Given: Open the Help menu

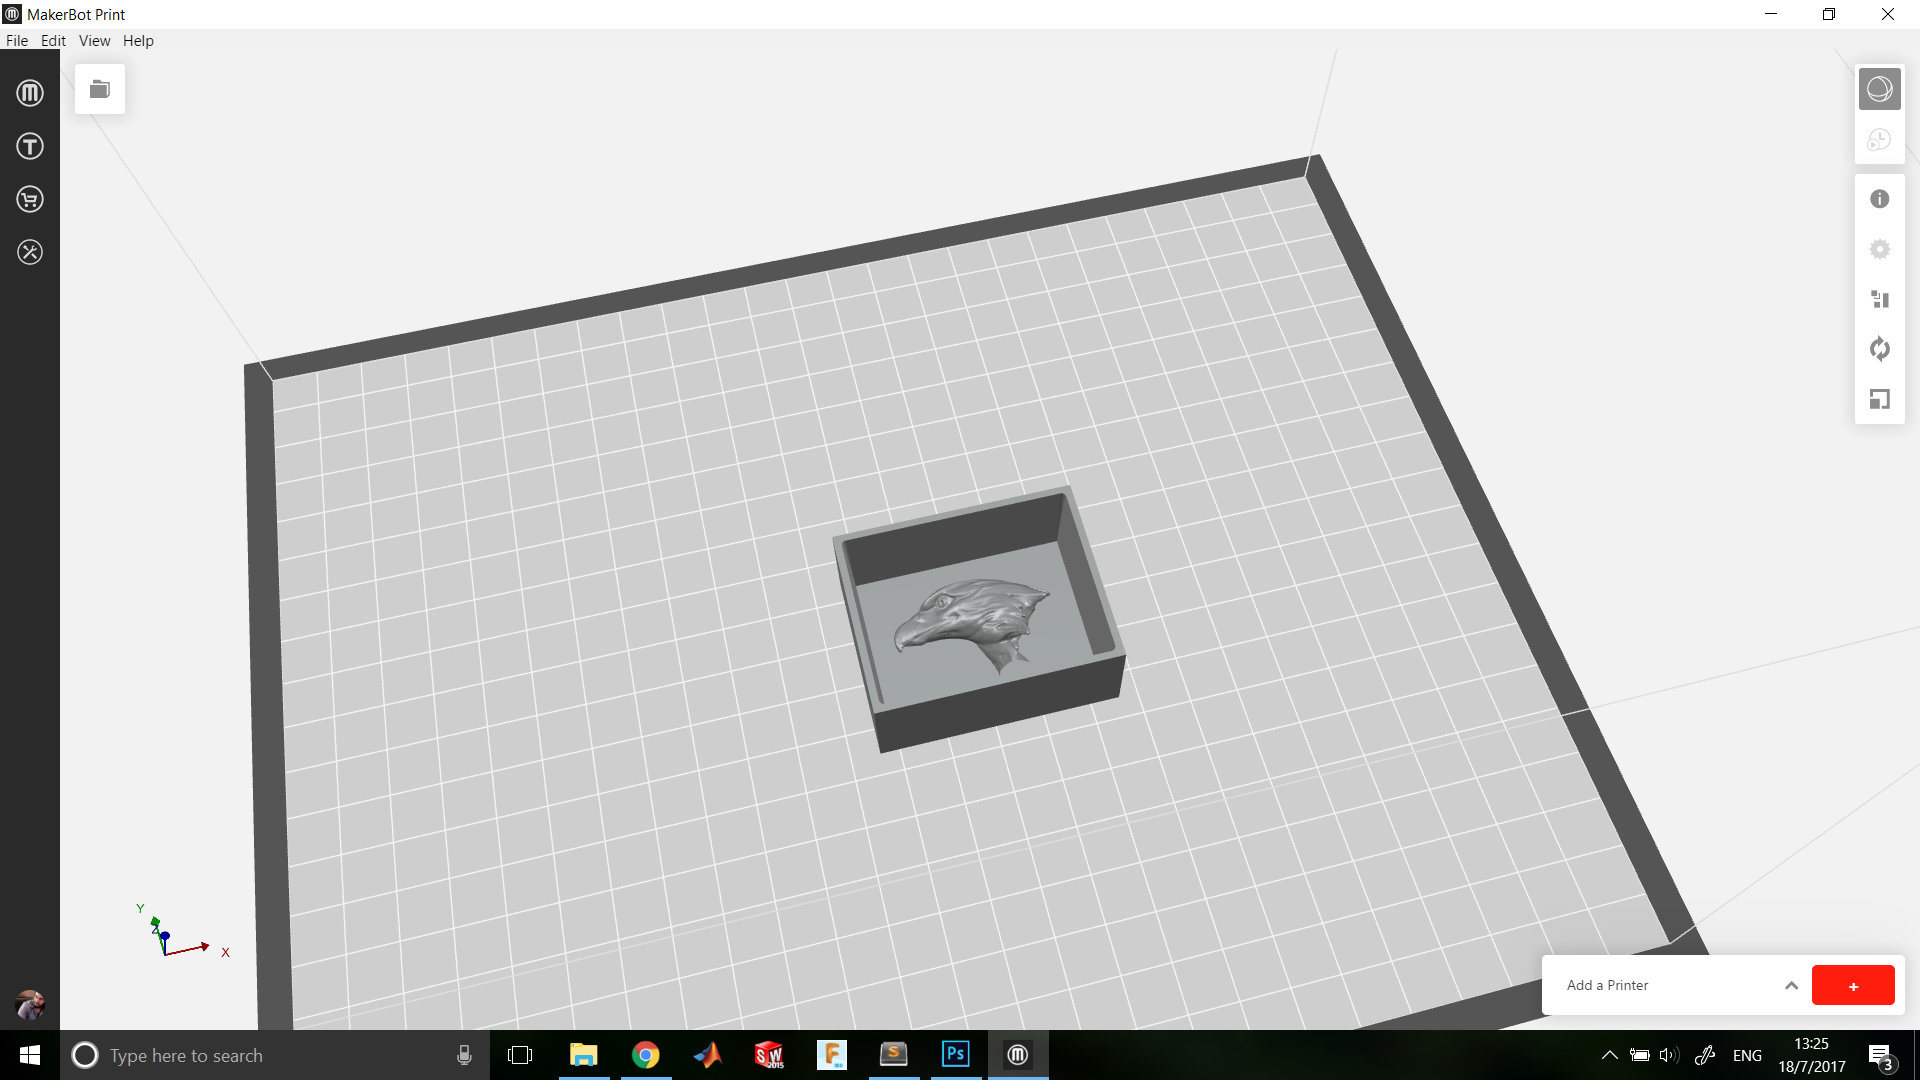Looking at the screenshot, I should 138,41.
